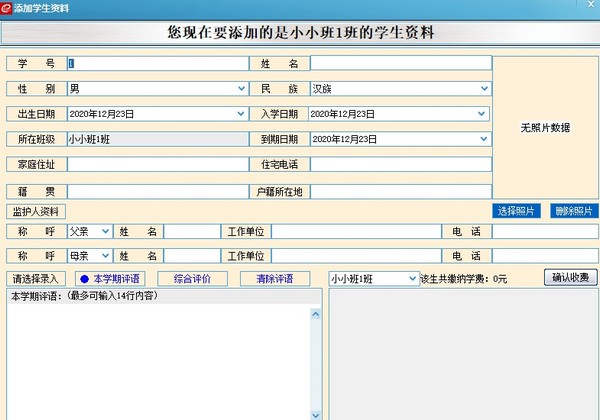Focus the 学号 input field
This screenshot has width=600, height=420.
(157, 63)
